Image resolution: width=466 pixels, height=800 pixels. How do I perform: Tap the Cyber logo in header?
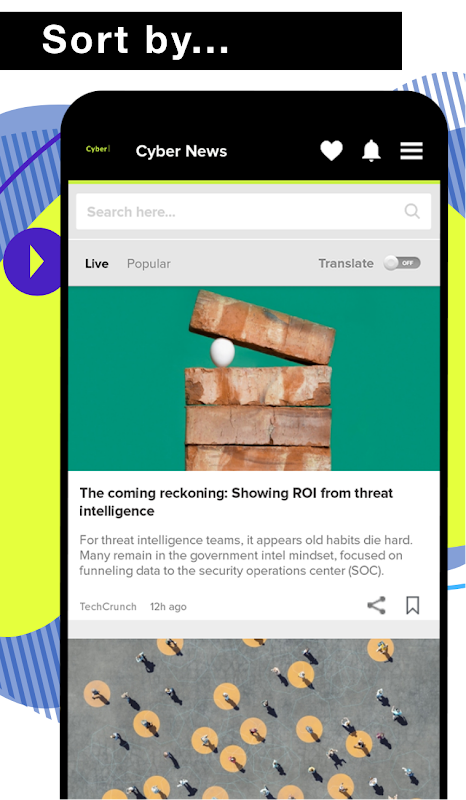pos(97,149)
